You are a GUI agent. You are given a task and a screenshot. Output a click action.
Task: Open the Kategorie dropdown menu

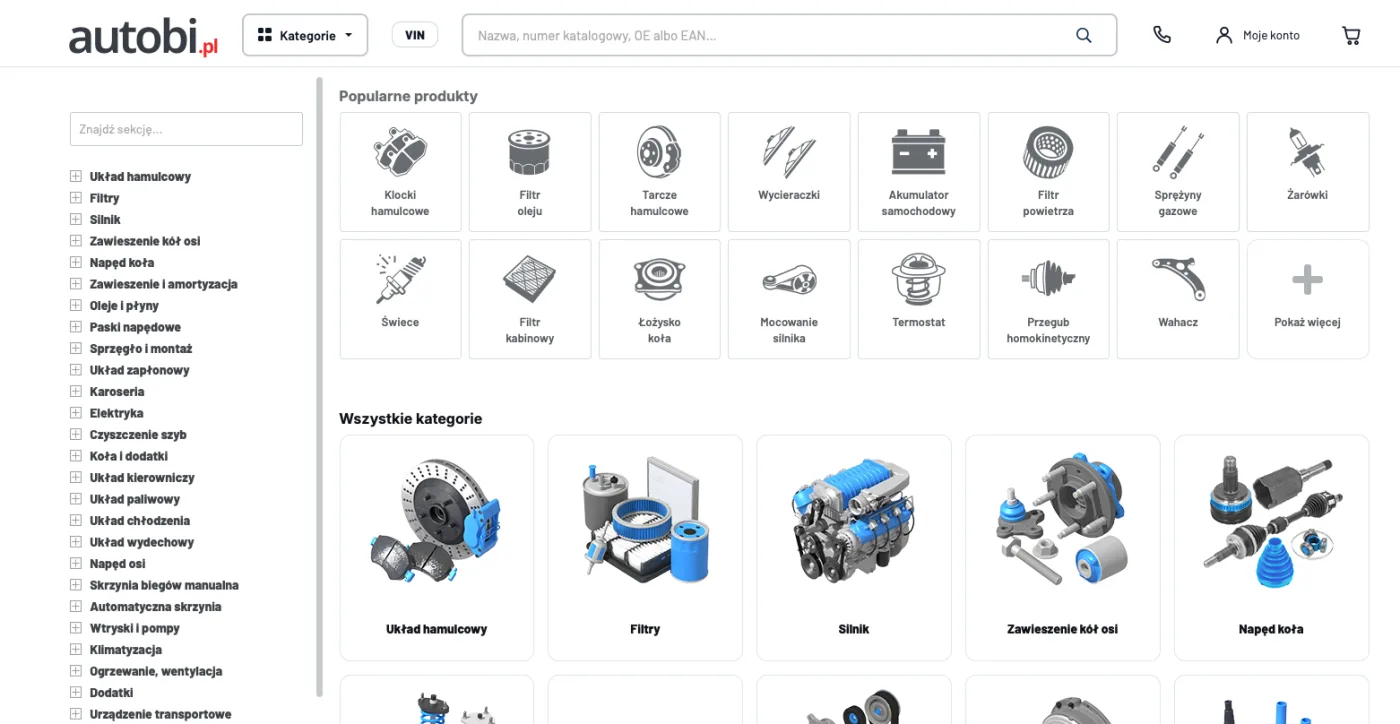coord(305,35)
